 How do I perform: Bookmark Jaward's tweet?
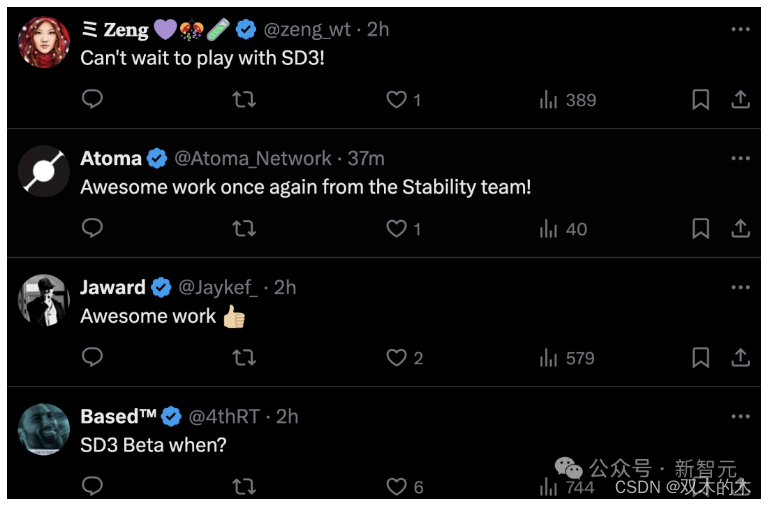pos(701,358)
